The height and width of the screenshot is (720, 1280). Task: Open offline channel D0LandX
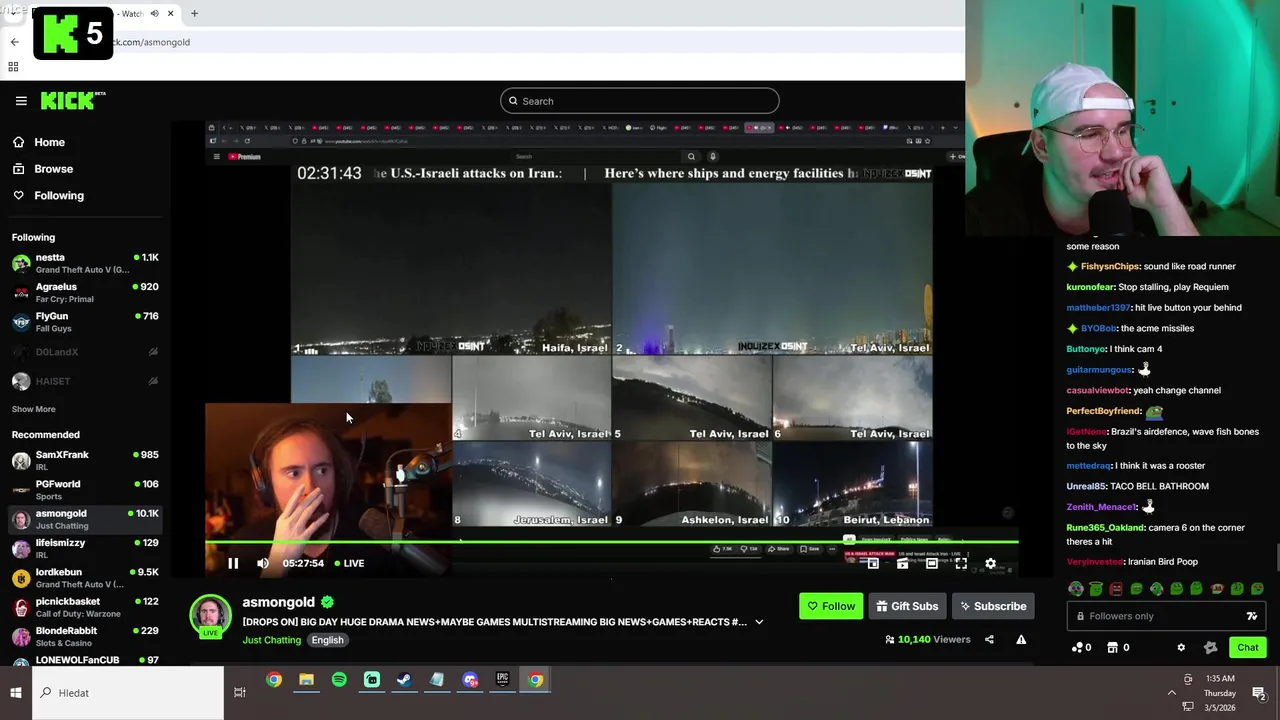[85, 352]
